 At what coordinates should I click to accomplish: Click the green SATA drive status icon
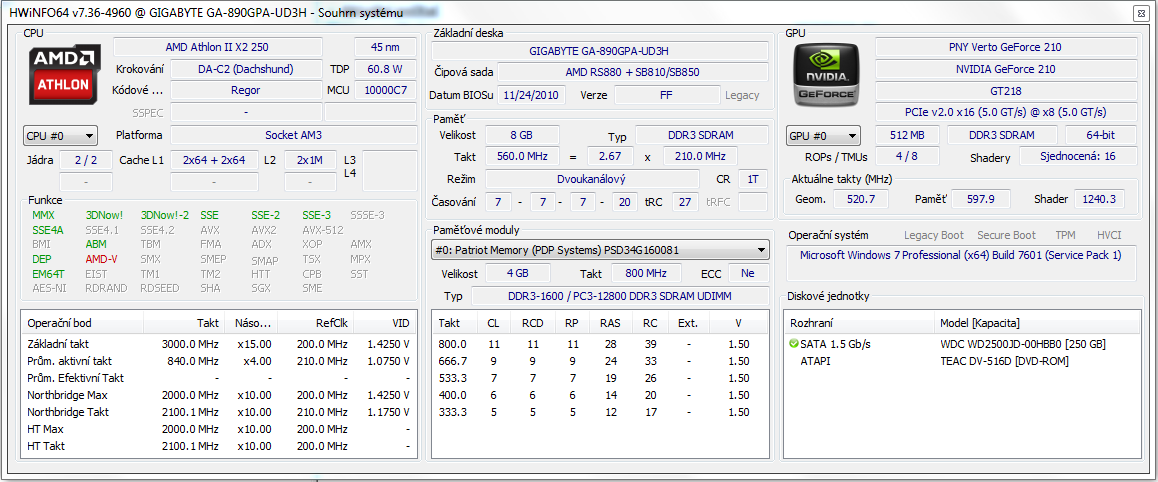coord(794,344)
